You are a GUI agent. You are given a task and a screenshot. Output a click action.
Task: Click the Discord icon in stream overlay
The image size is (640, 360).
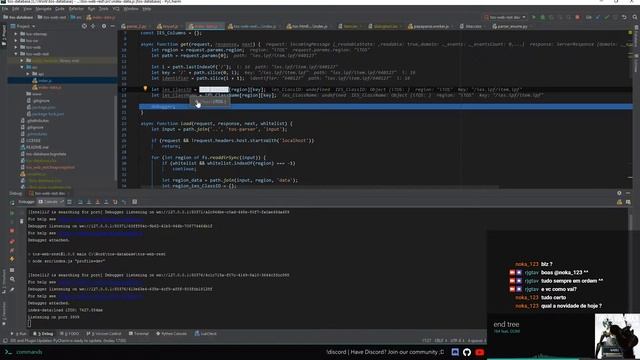click(455, 352)
